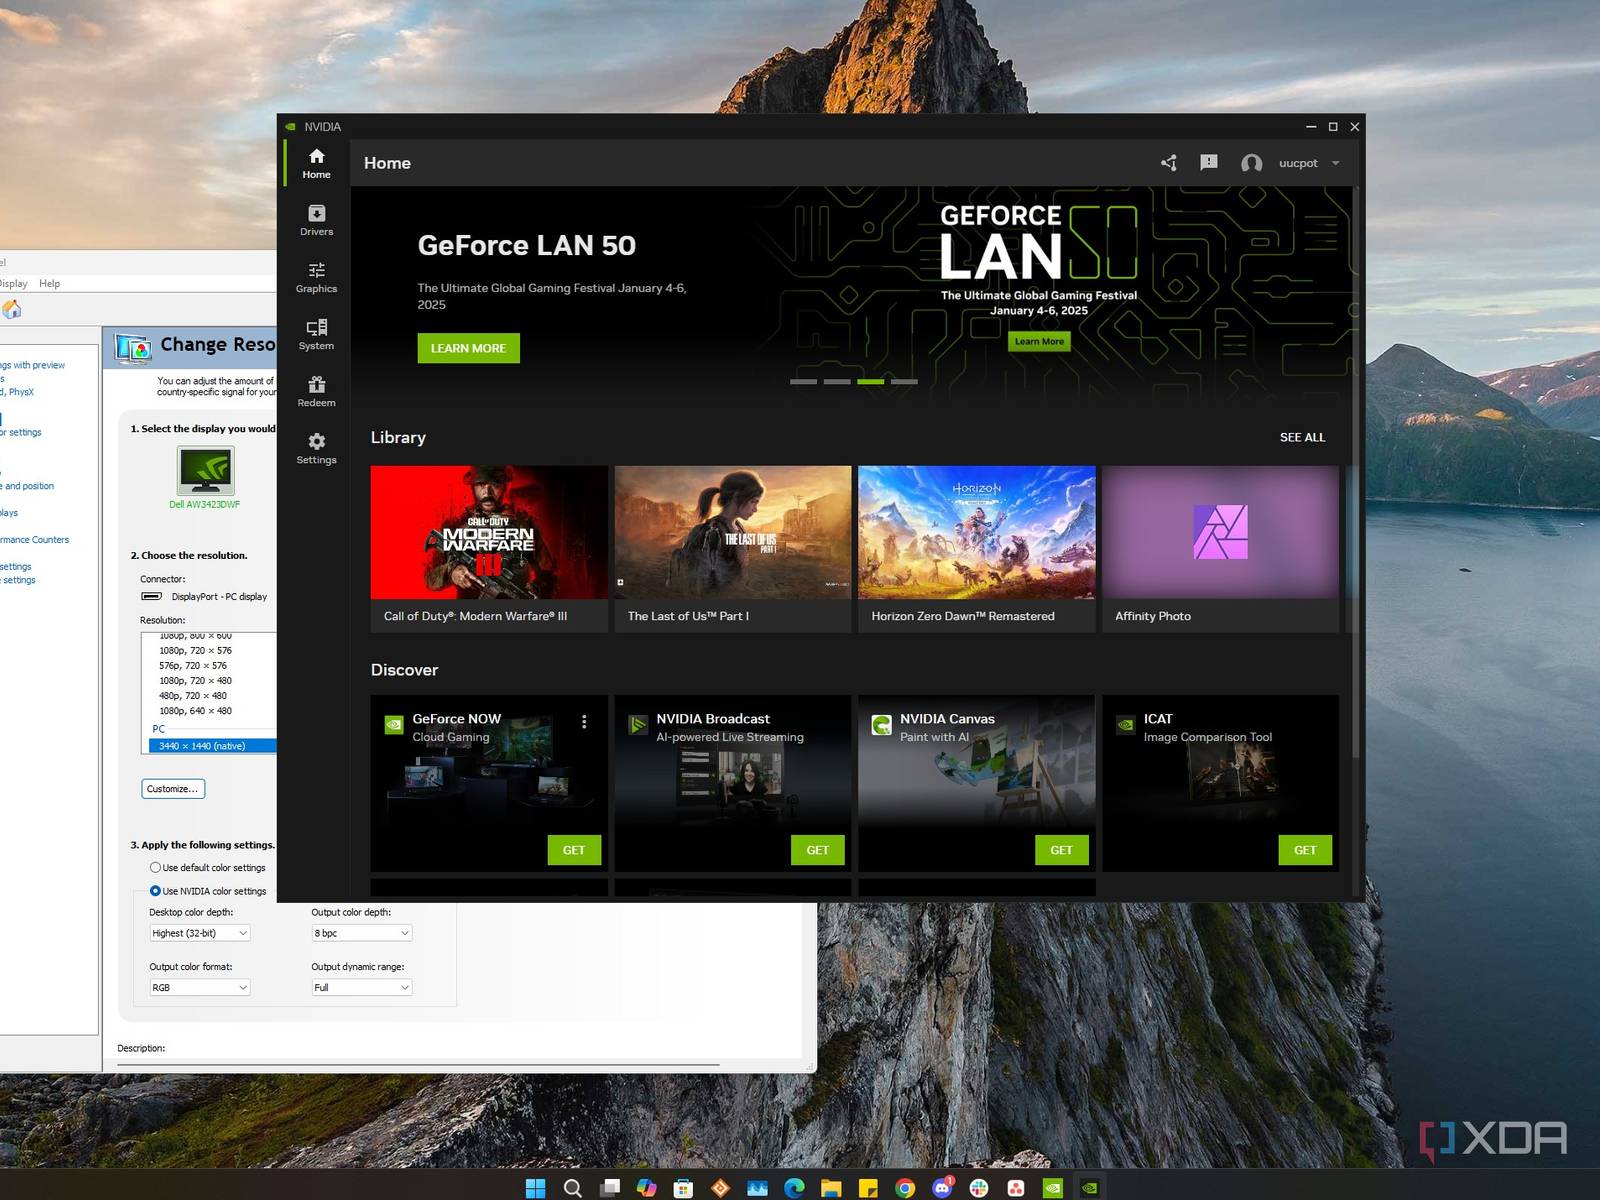Select the fourth carousel indicator dot
The height and width of the screenshot is (1200, 1600).
905,381
